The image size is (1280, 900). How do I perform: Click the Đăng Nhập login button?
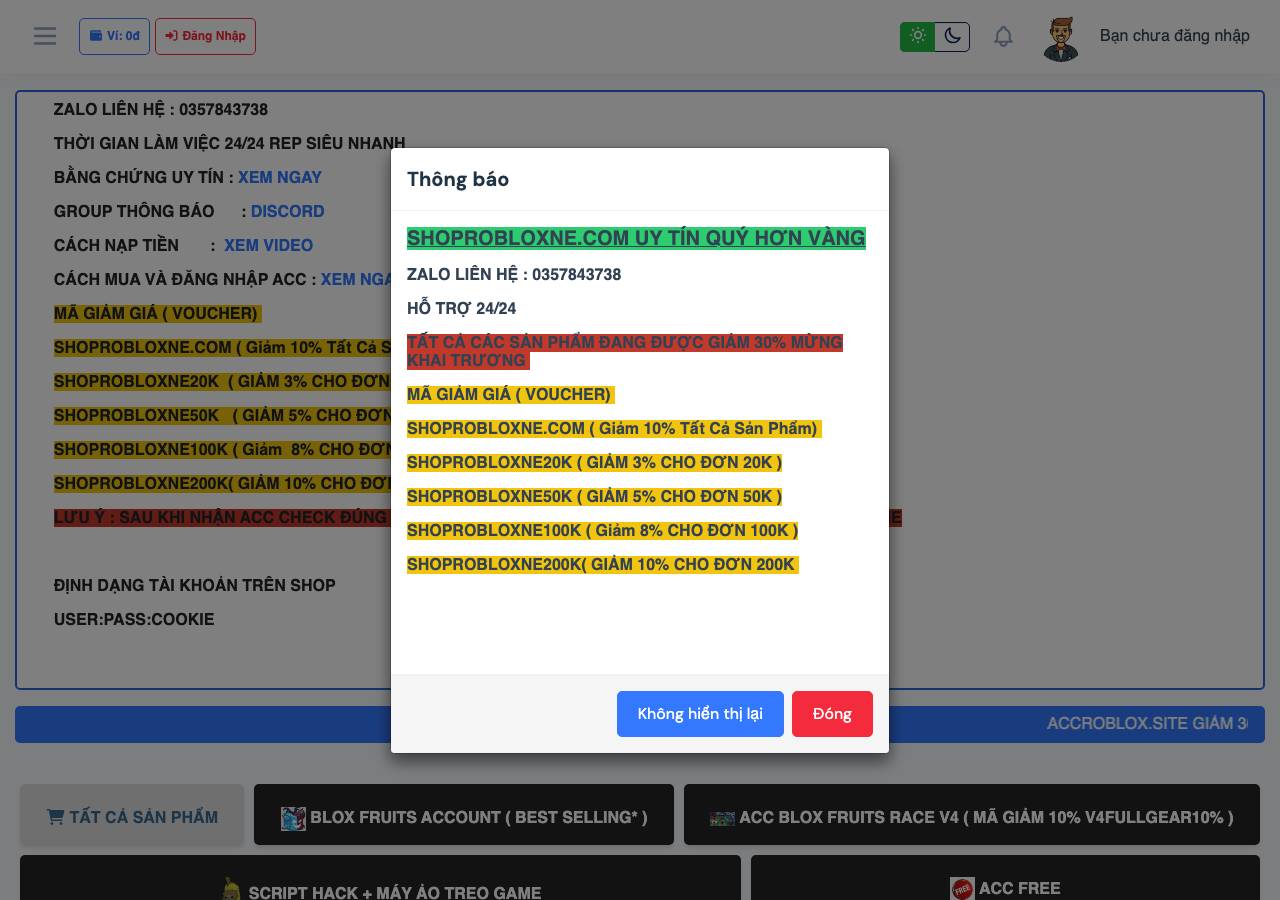(x=205, y=36)
